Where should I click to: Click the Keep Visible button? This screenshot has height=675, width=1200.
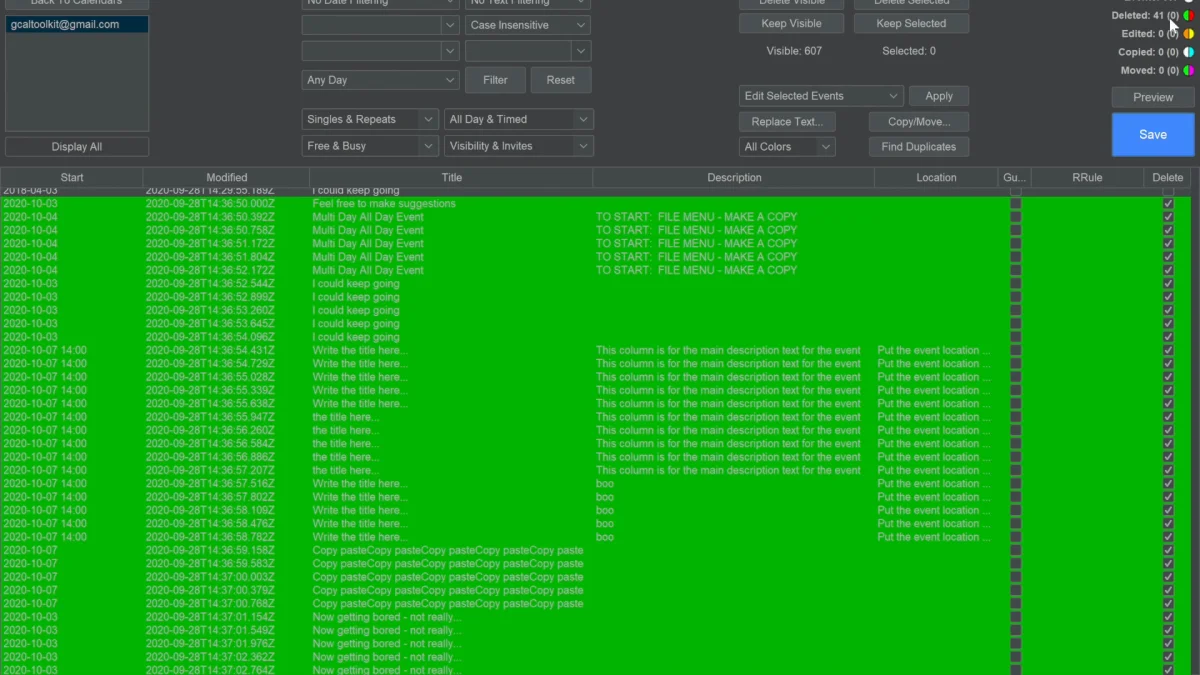pos(792,23)
